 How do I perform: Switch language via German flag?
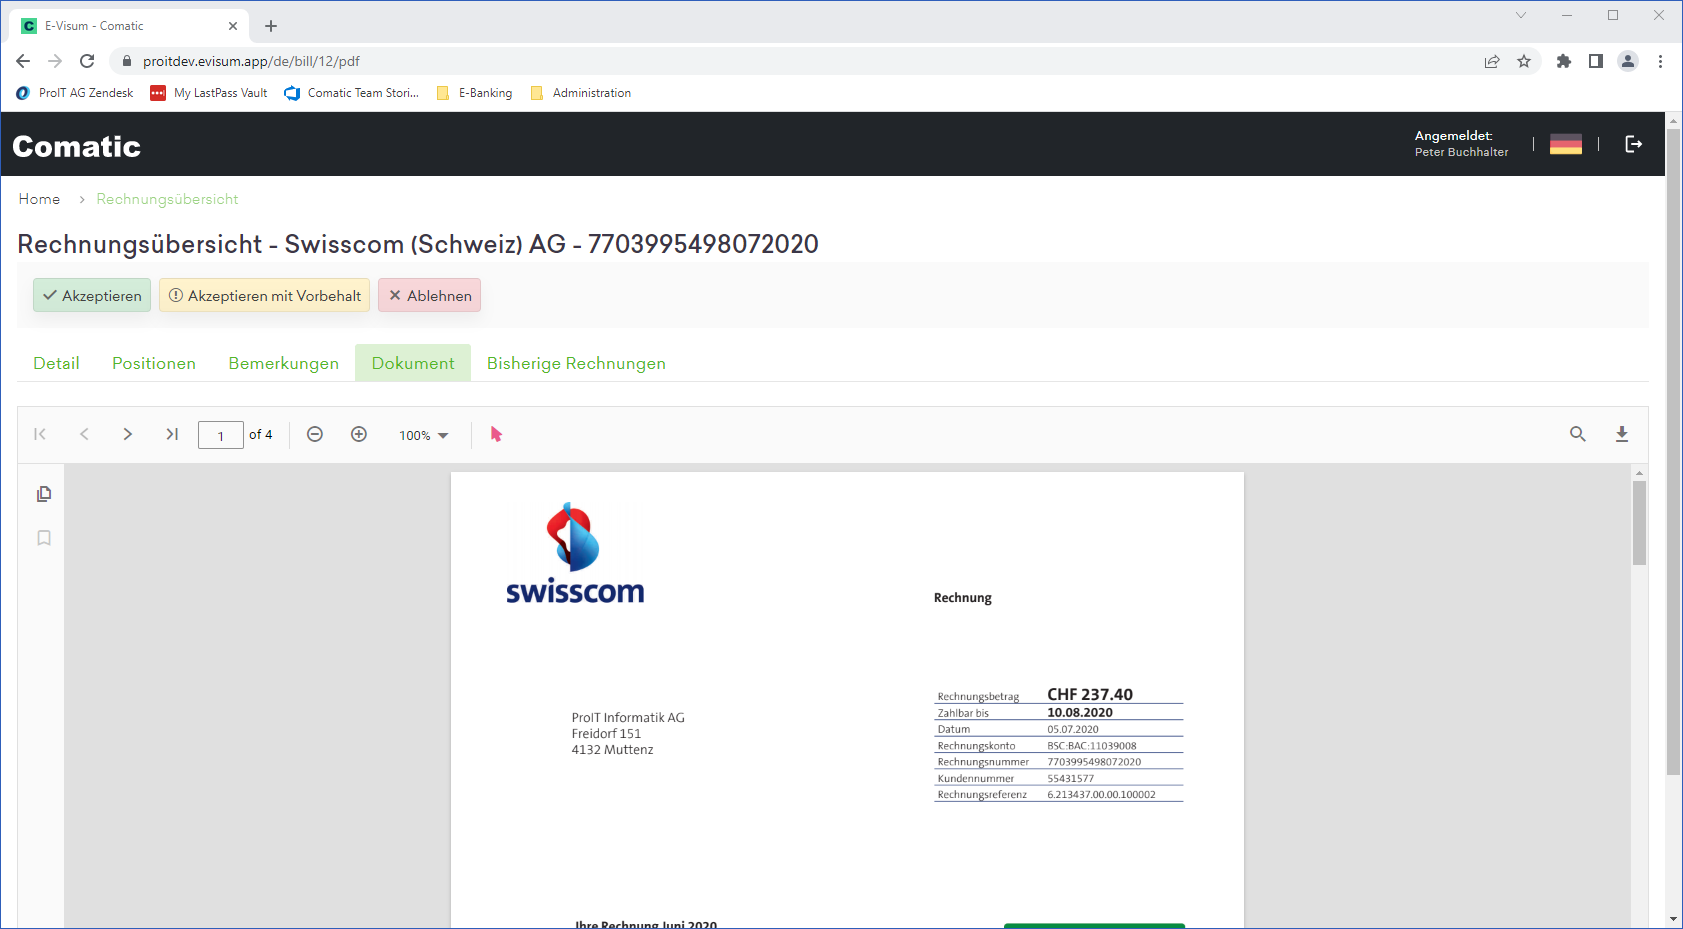1566,144
